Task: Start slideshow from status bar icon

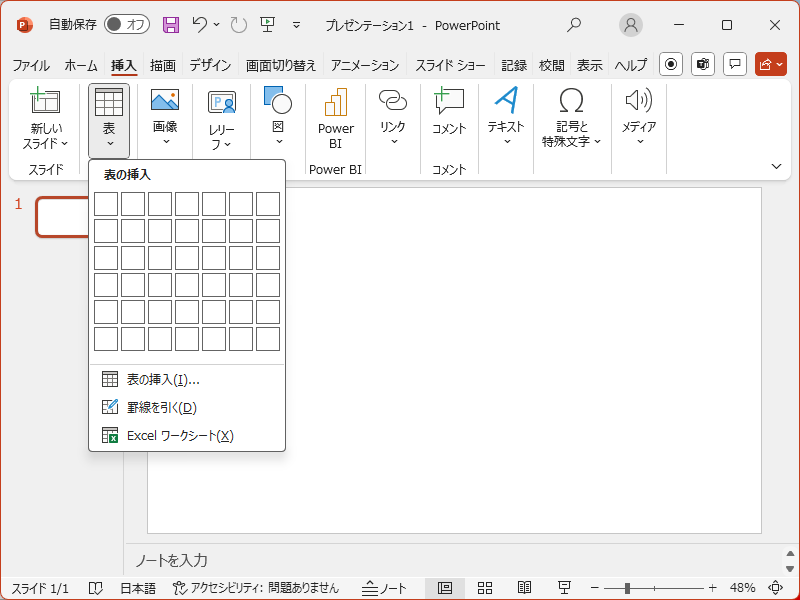Action: [x=564, y=588]
